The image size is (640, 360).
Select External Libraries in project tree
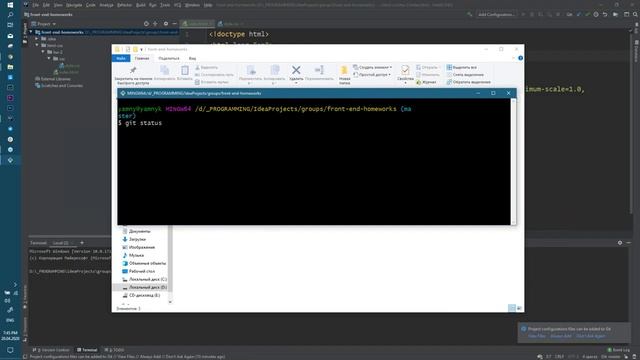pos(53,79)
